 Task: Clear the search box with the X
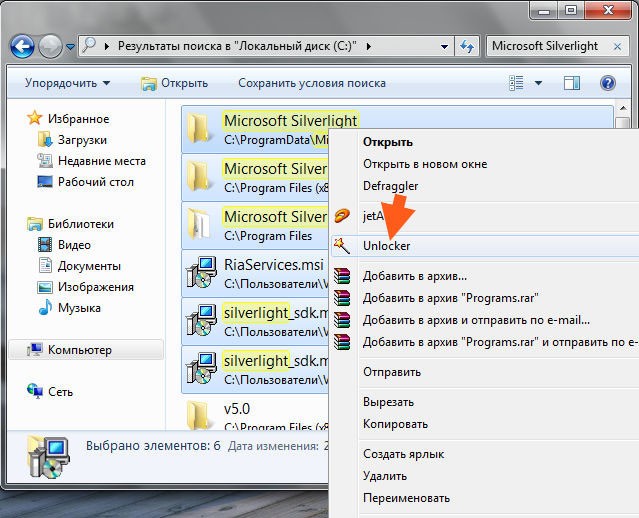tap(617, 46)
